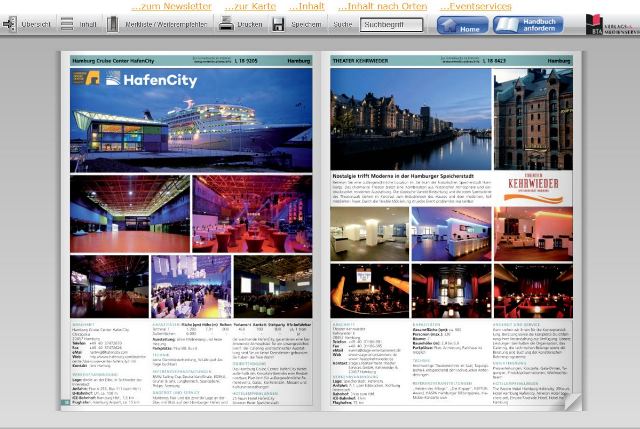Click the page curl corner to turn page

tap(573, 402)
